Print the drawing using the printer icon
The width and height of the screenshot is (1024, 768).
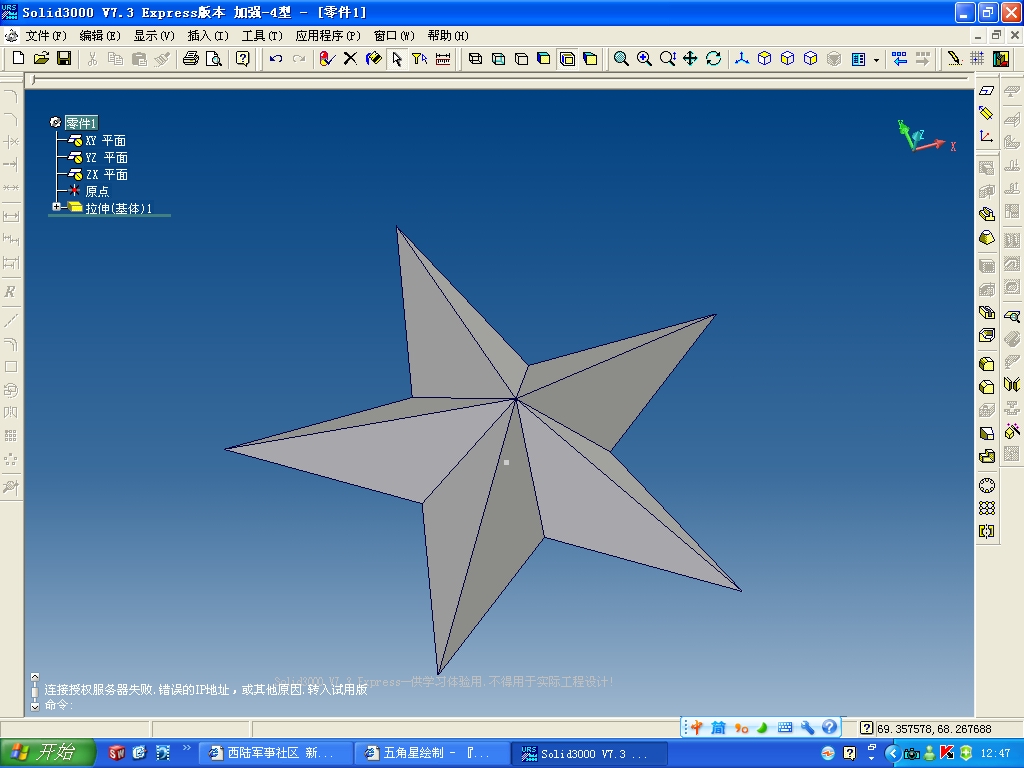(191, 59)
